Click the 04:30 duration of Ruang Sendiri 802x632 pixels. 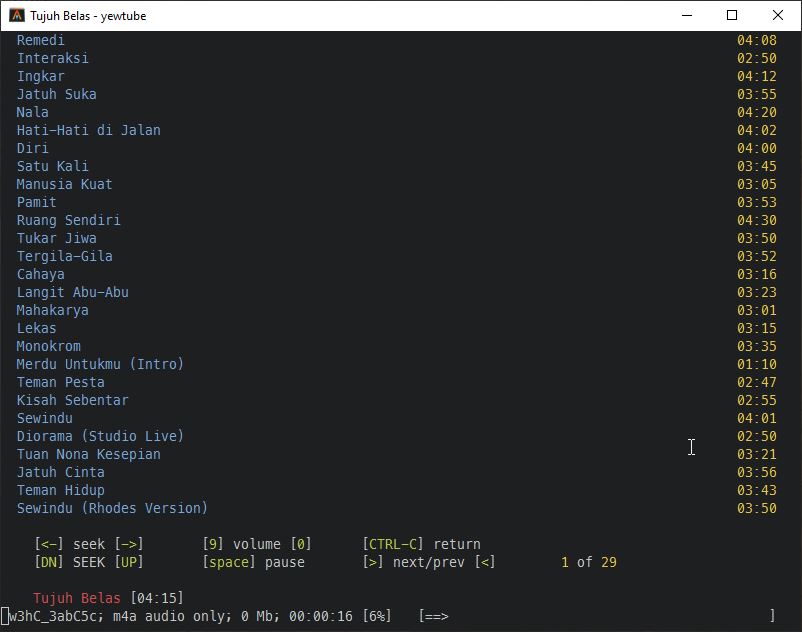coord(756,220)
